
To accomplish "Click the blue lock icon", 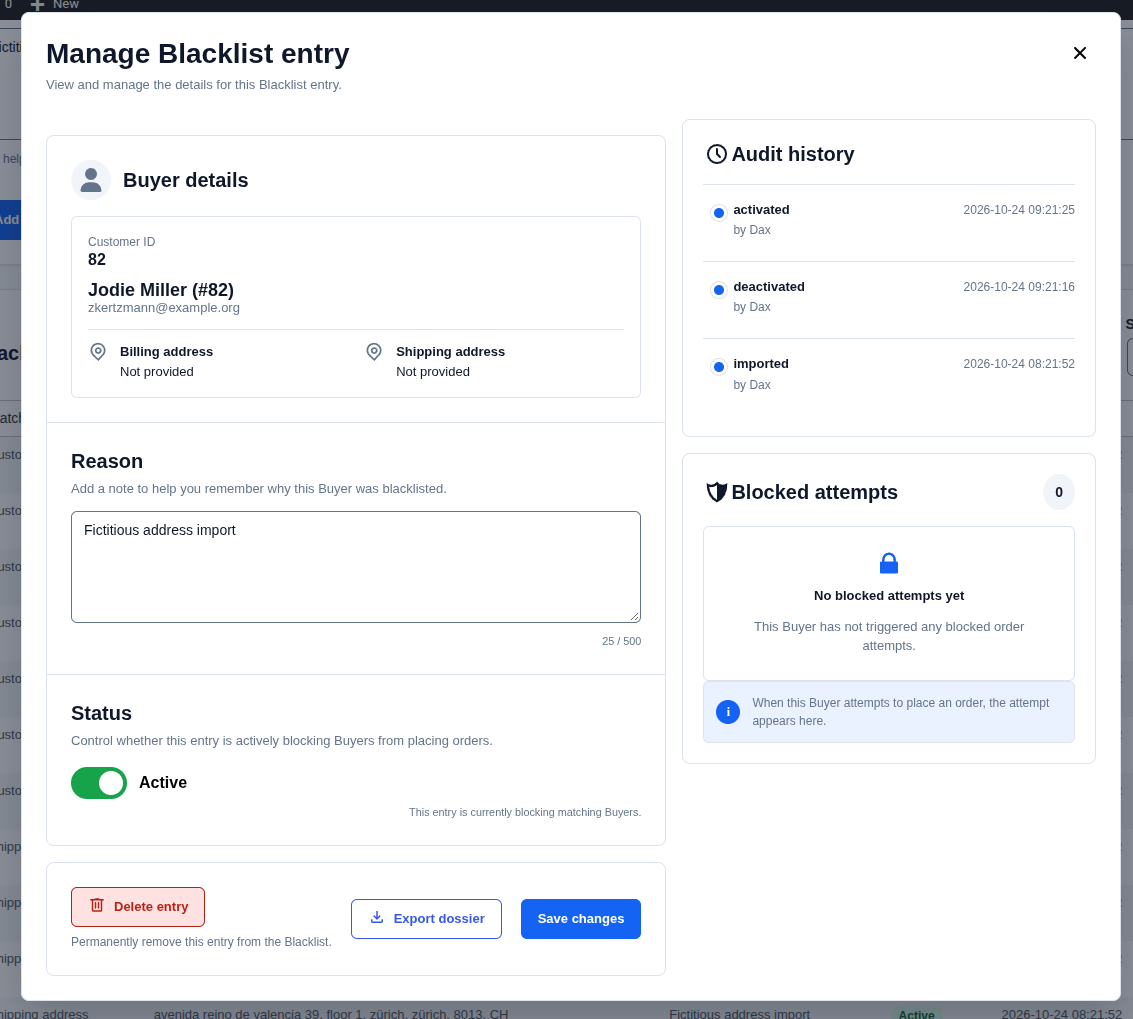I will pos(889,563).
